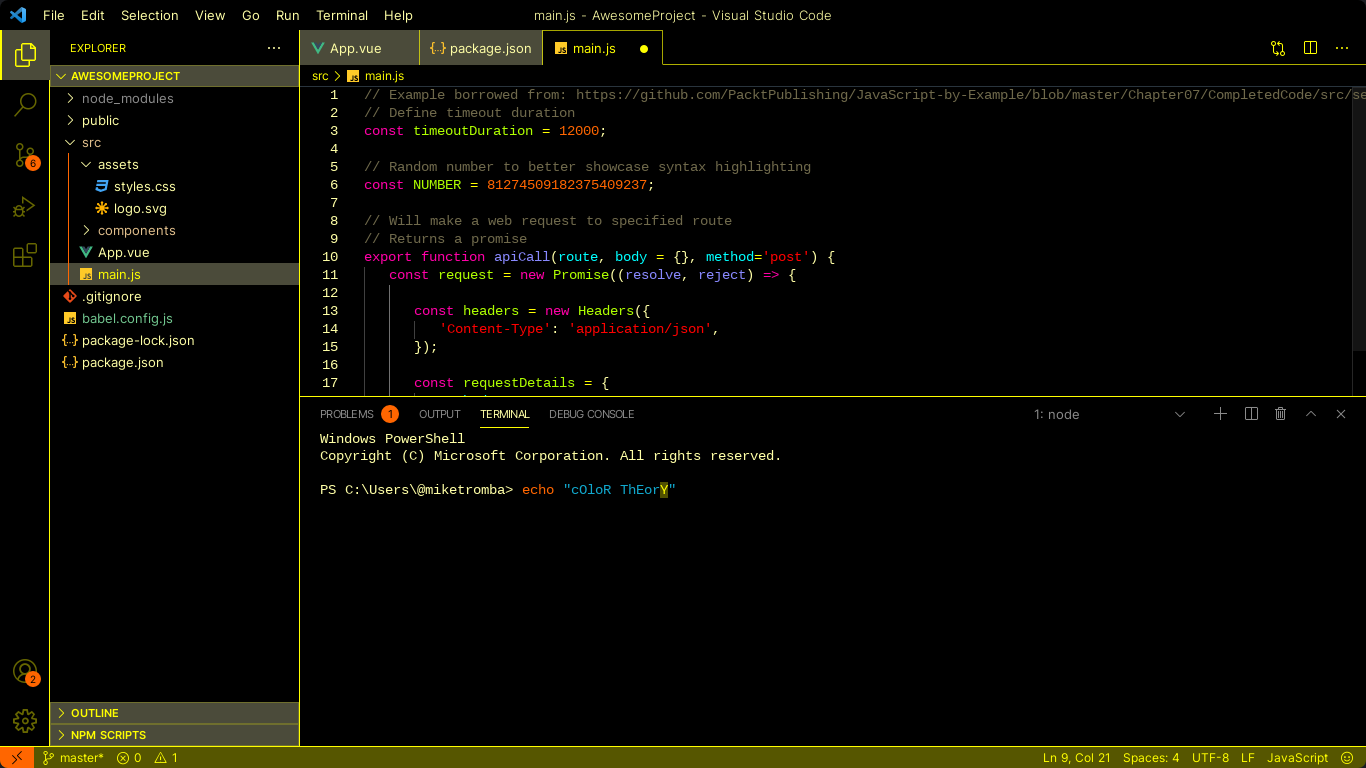Collapse the AWESOMEPROJECT root folder
The image size is (1366, 768).
[174, 76]
